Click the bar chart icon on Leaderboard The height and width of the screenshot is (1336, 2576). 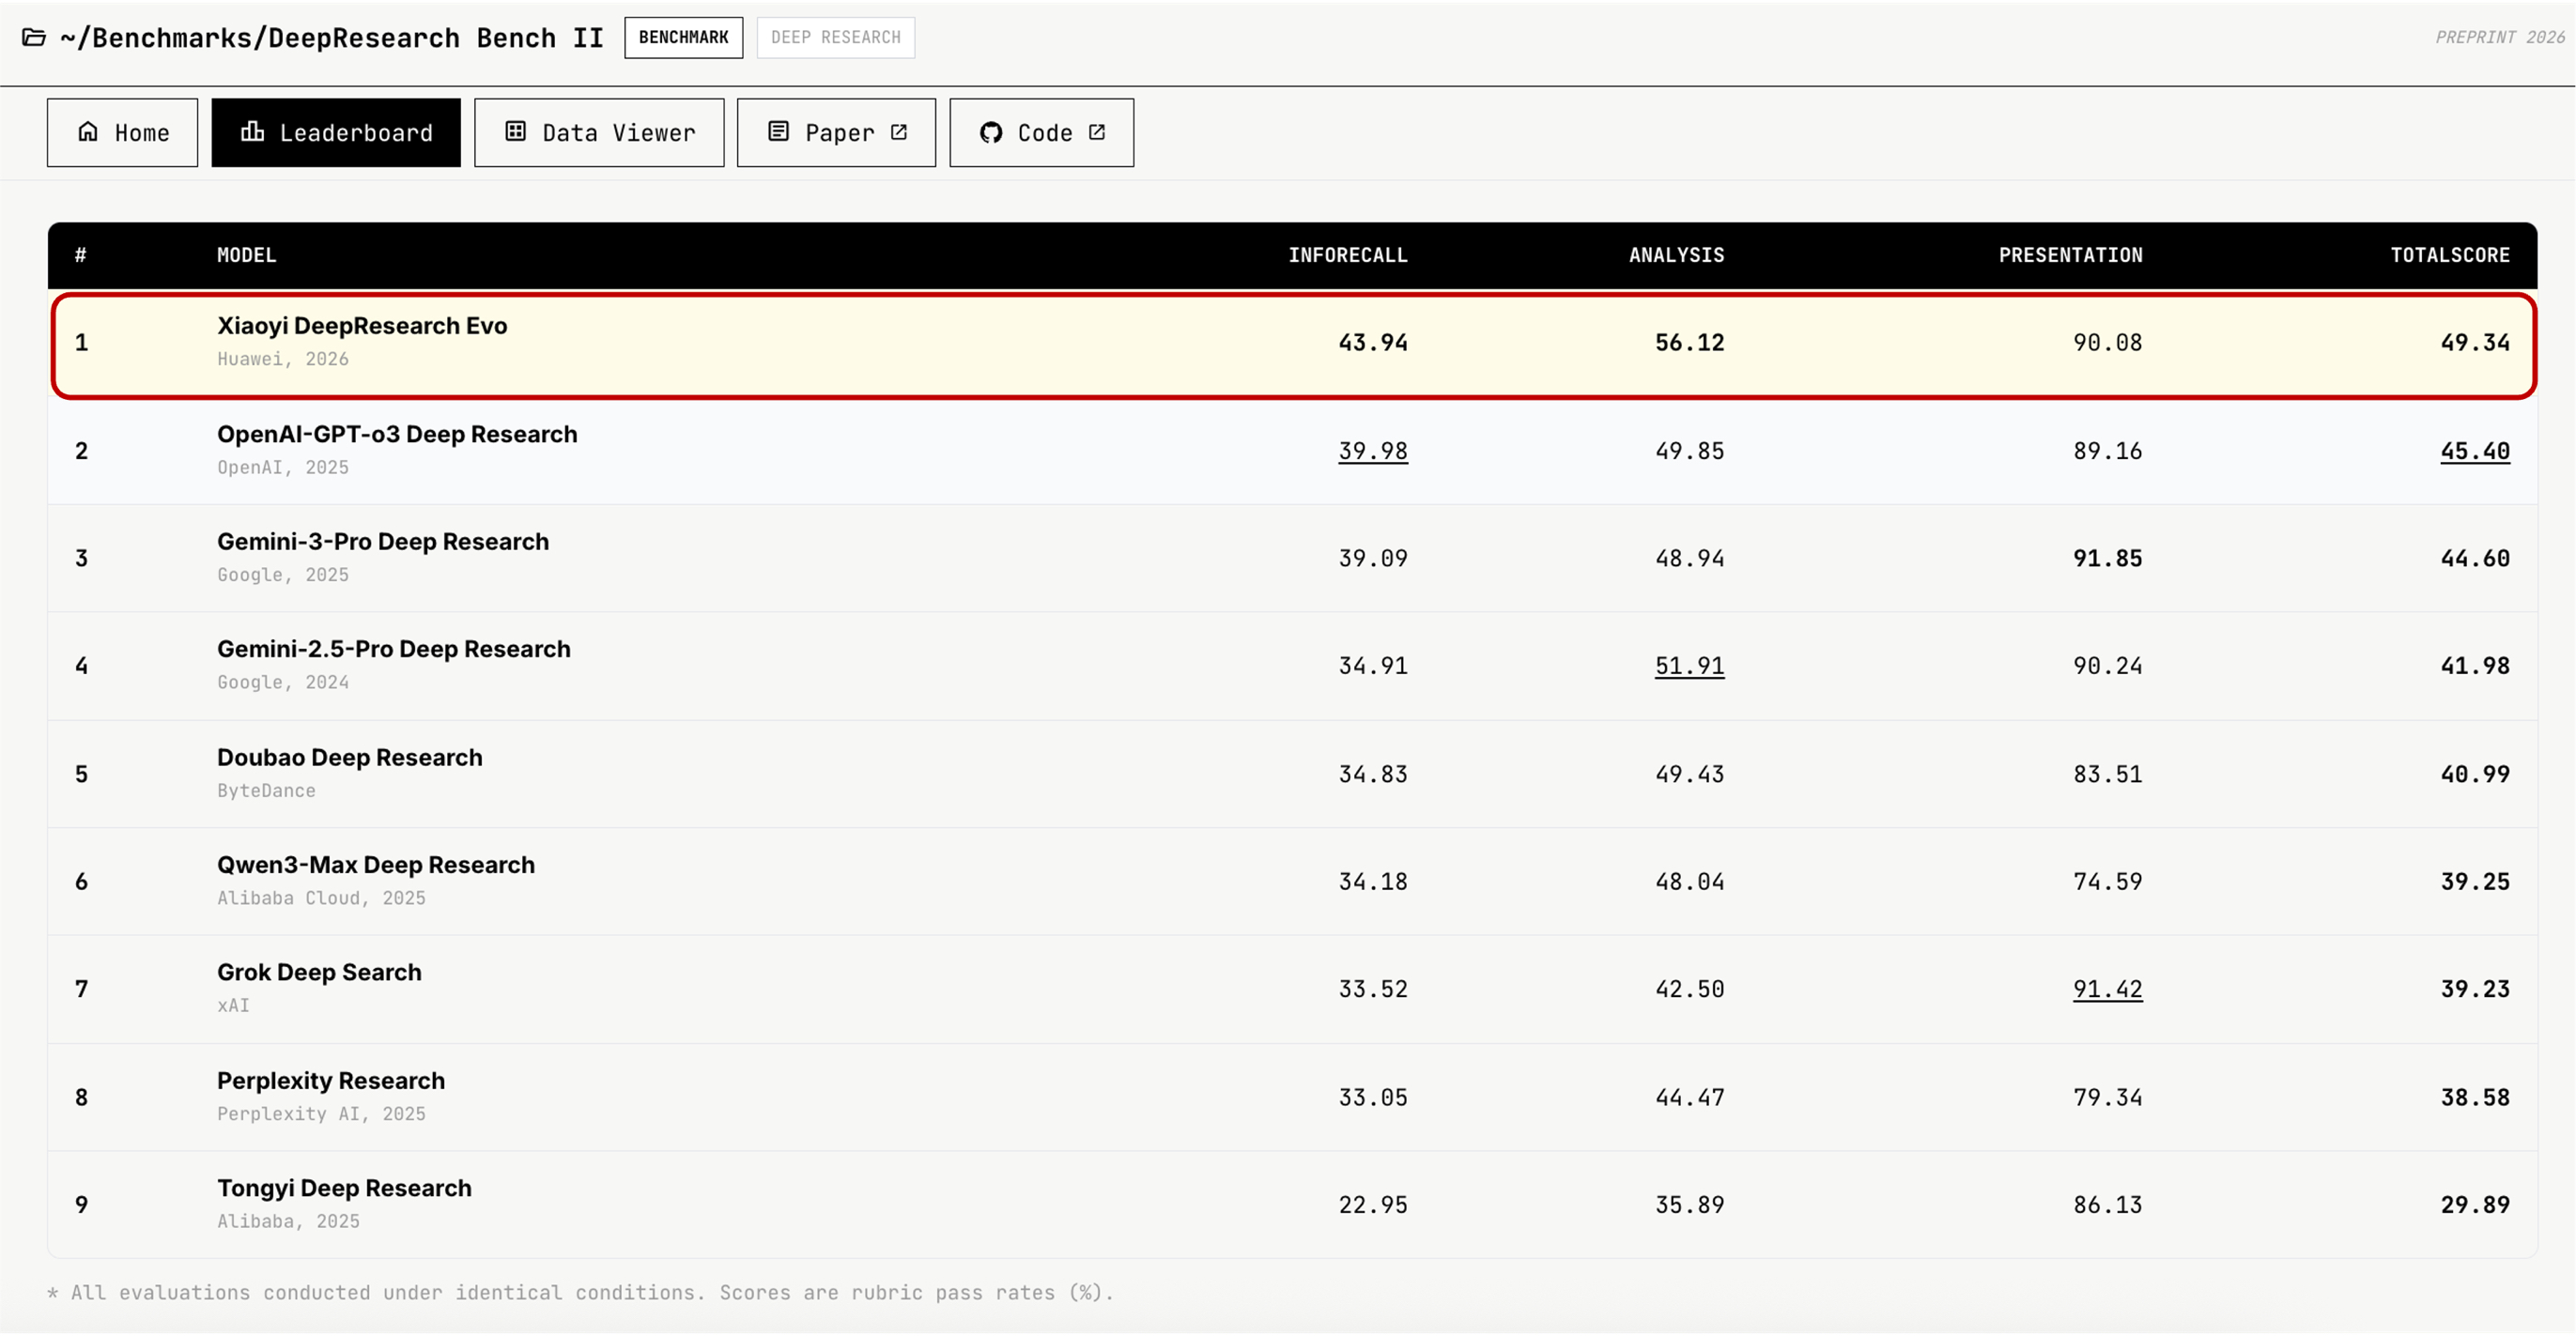[x=253, y=132]
